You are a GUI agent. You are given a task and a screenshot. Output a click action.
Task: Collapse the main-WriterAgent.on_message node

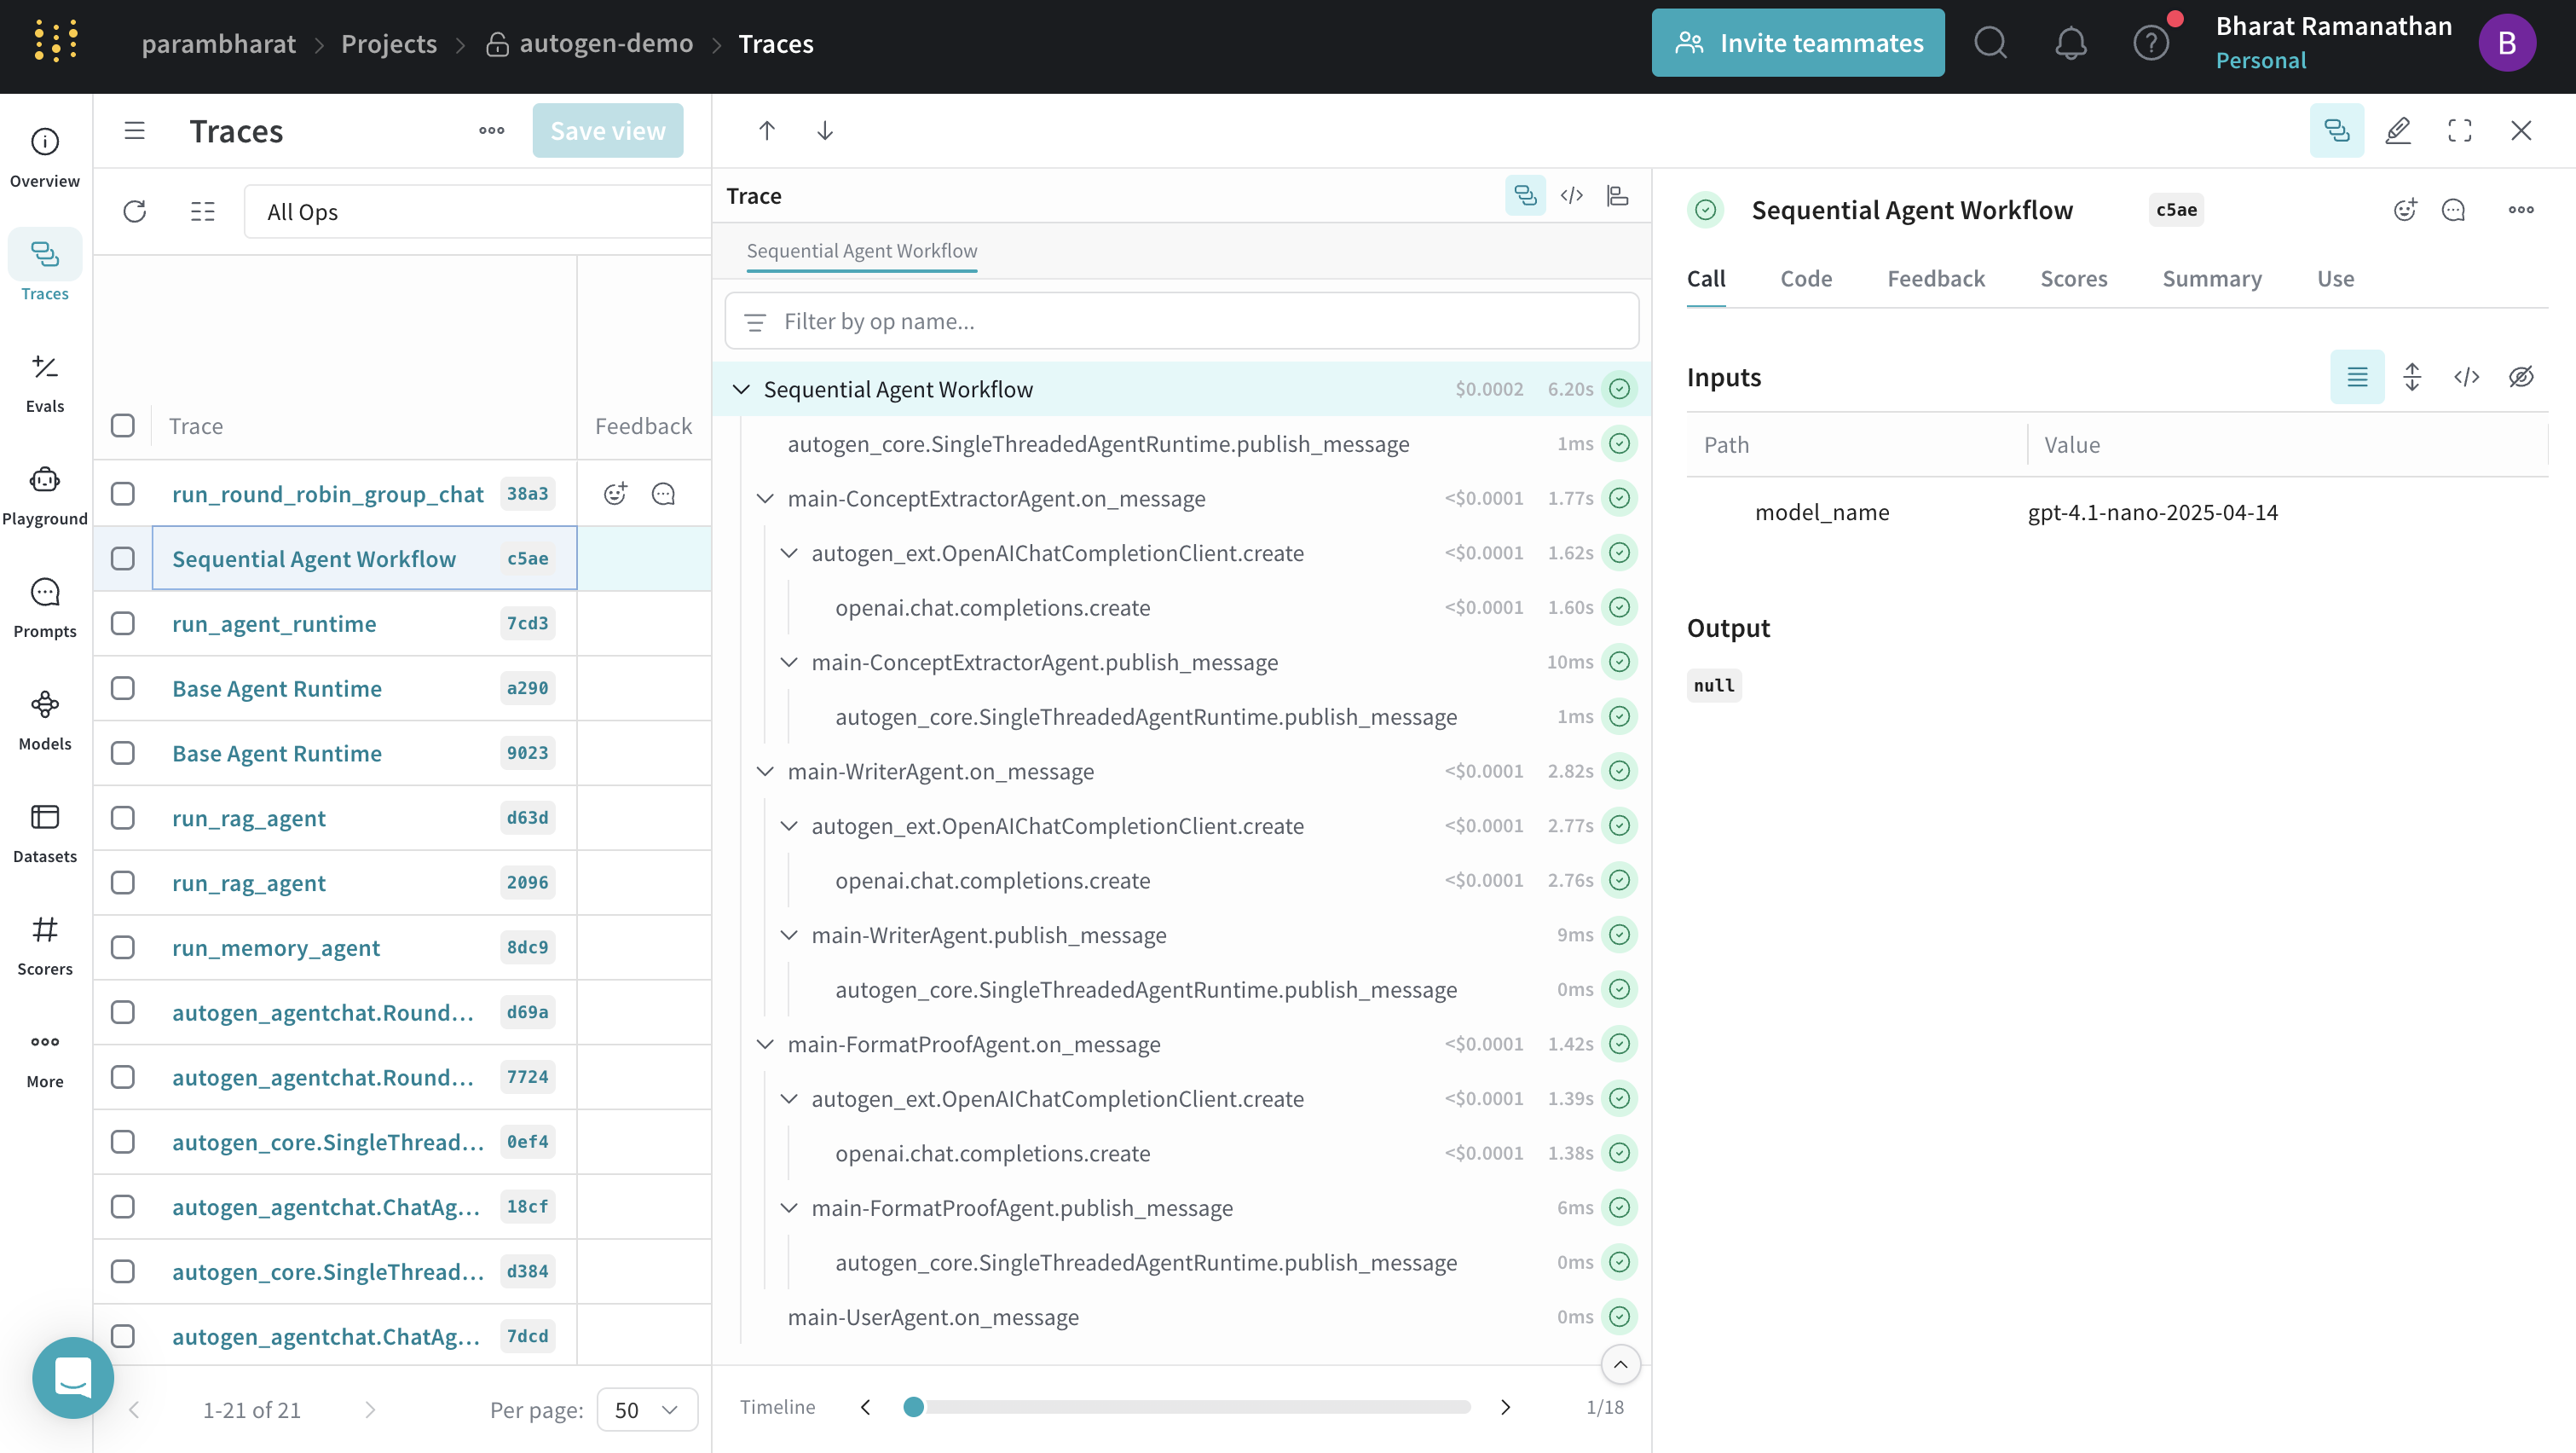(x=765, y=771)
